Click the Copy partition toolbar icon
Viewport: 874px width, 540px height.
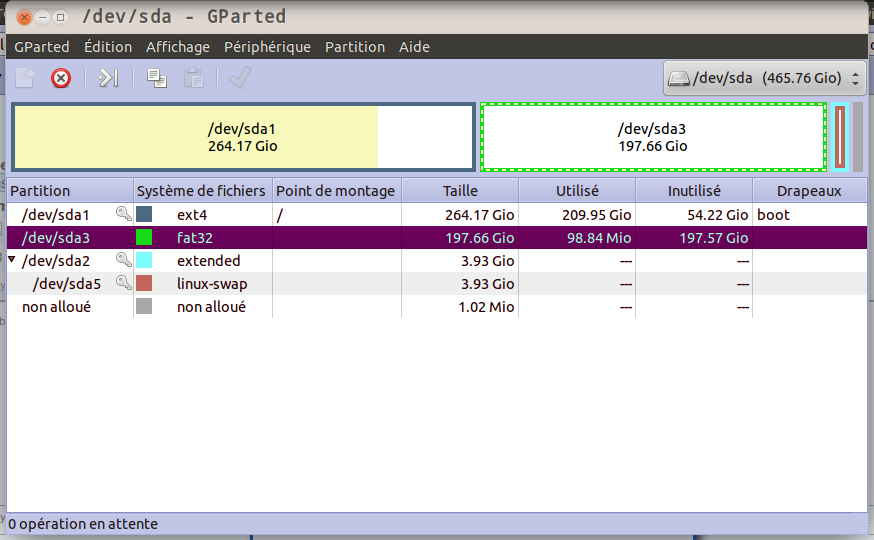pos(157,78)
